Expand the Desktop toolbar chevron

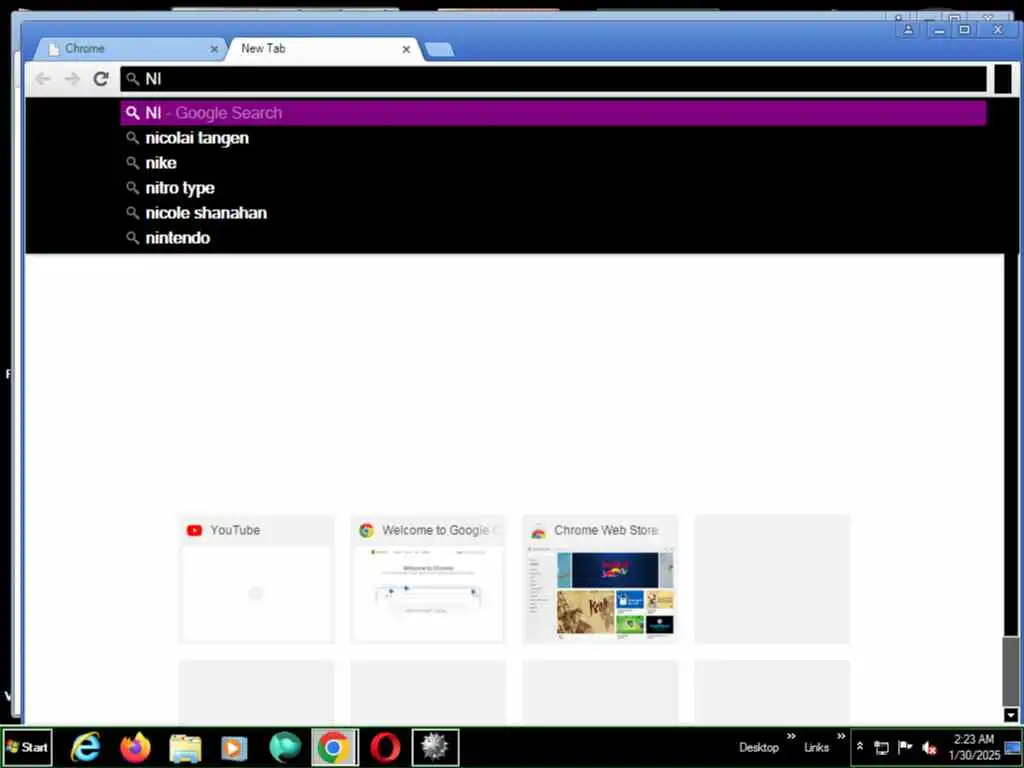(791, 737)
